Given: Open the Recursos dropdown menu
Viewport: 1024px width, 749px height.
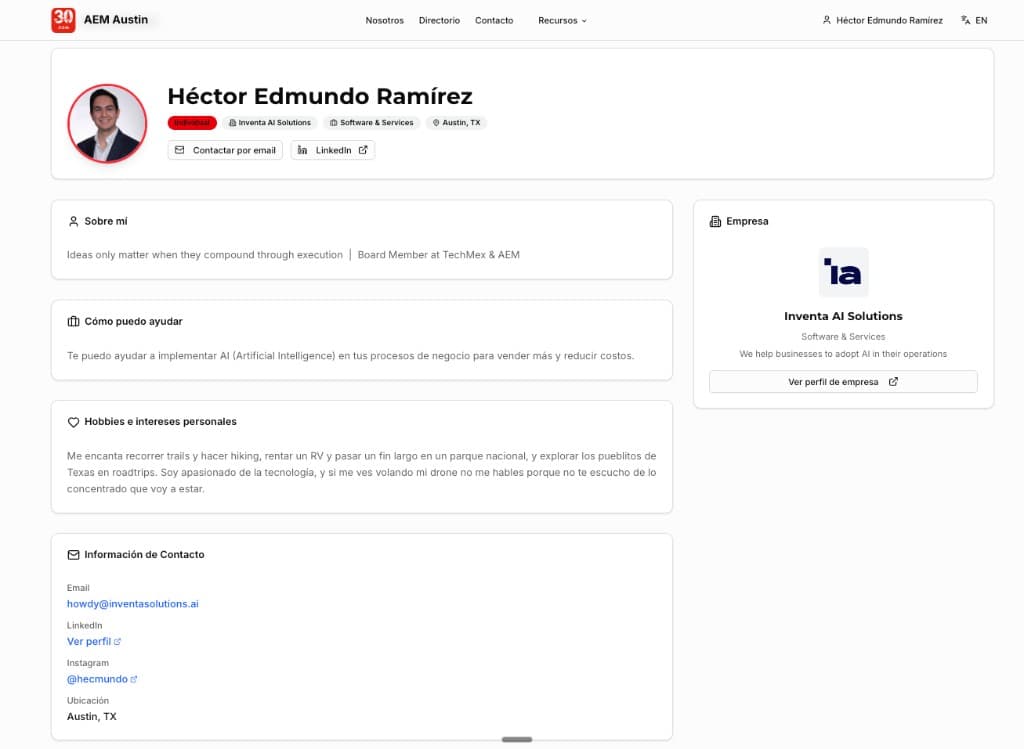Looking at the screenshot, I should pos(562,19).
